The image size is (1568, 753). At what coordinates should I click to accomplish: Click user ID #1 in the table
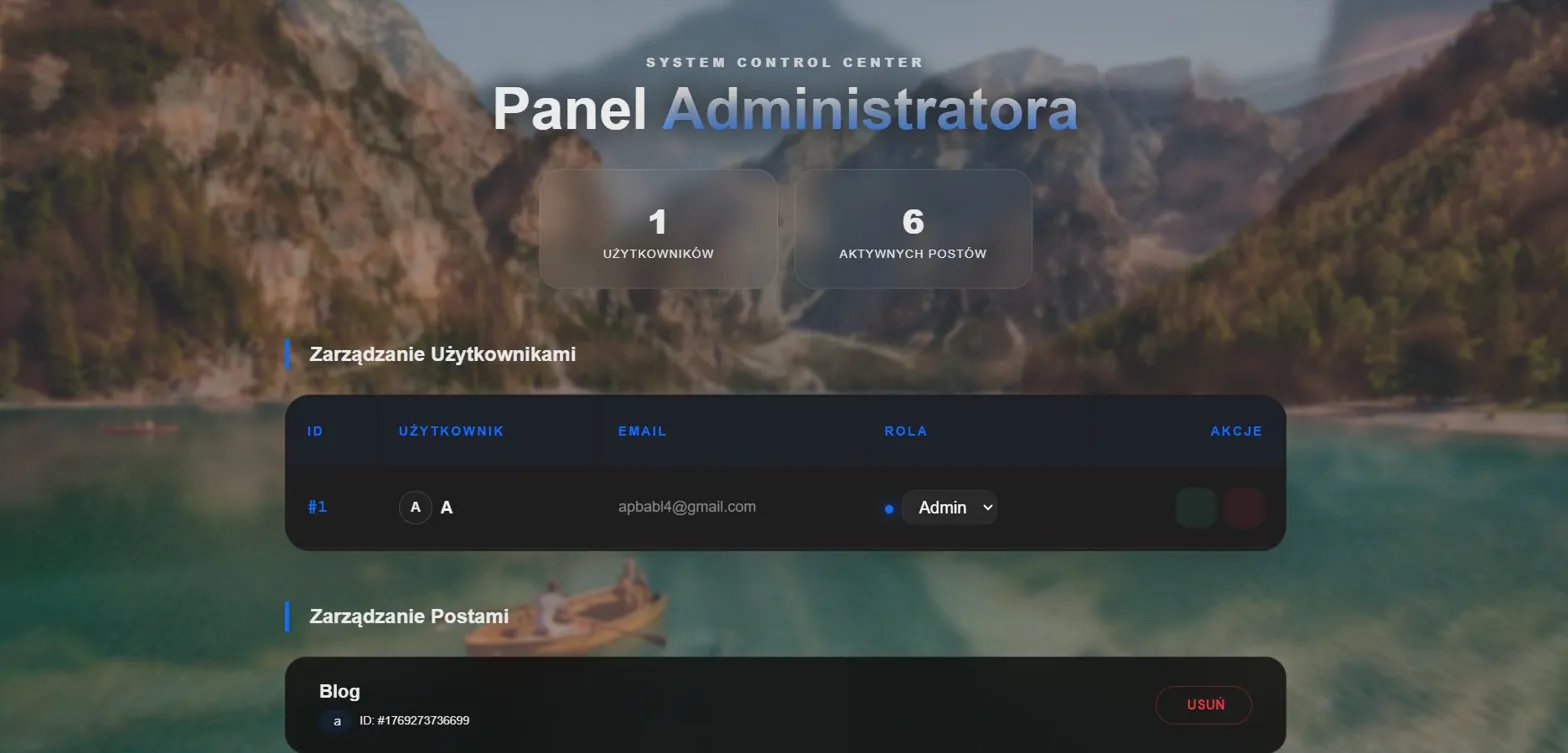coord(318,507)
